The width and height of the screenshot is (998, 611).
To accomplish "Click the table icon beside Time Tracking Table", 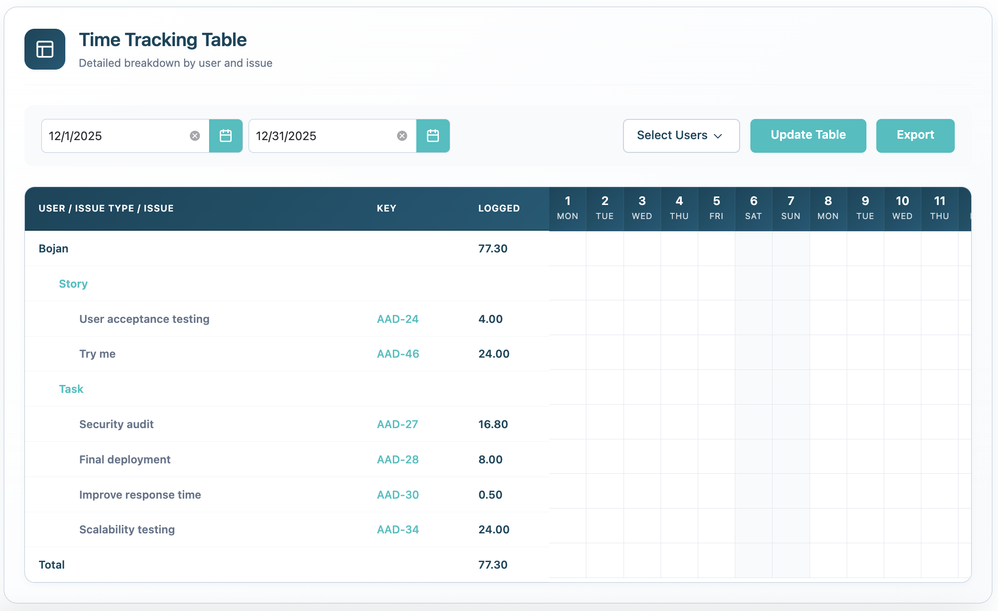I will pyautogui.click(x=45, y=49).
